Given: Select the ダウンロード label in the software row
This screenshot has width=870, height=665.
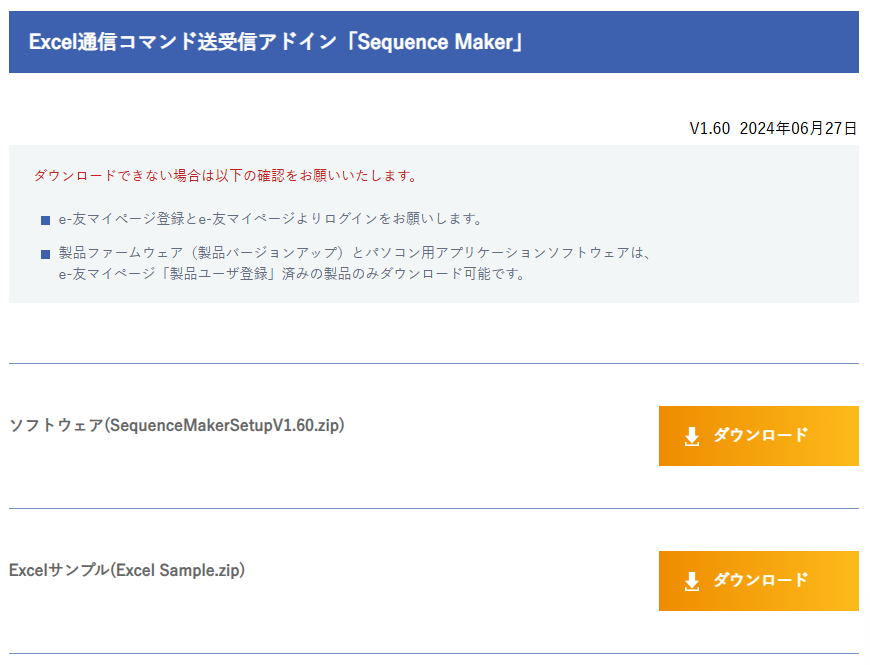Looking at the screenshot, I should click(761, 435).
